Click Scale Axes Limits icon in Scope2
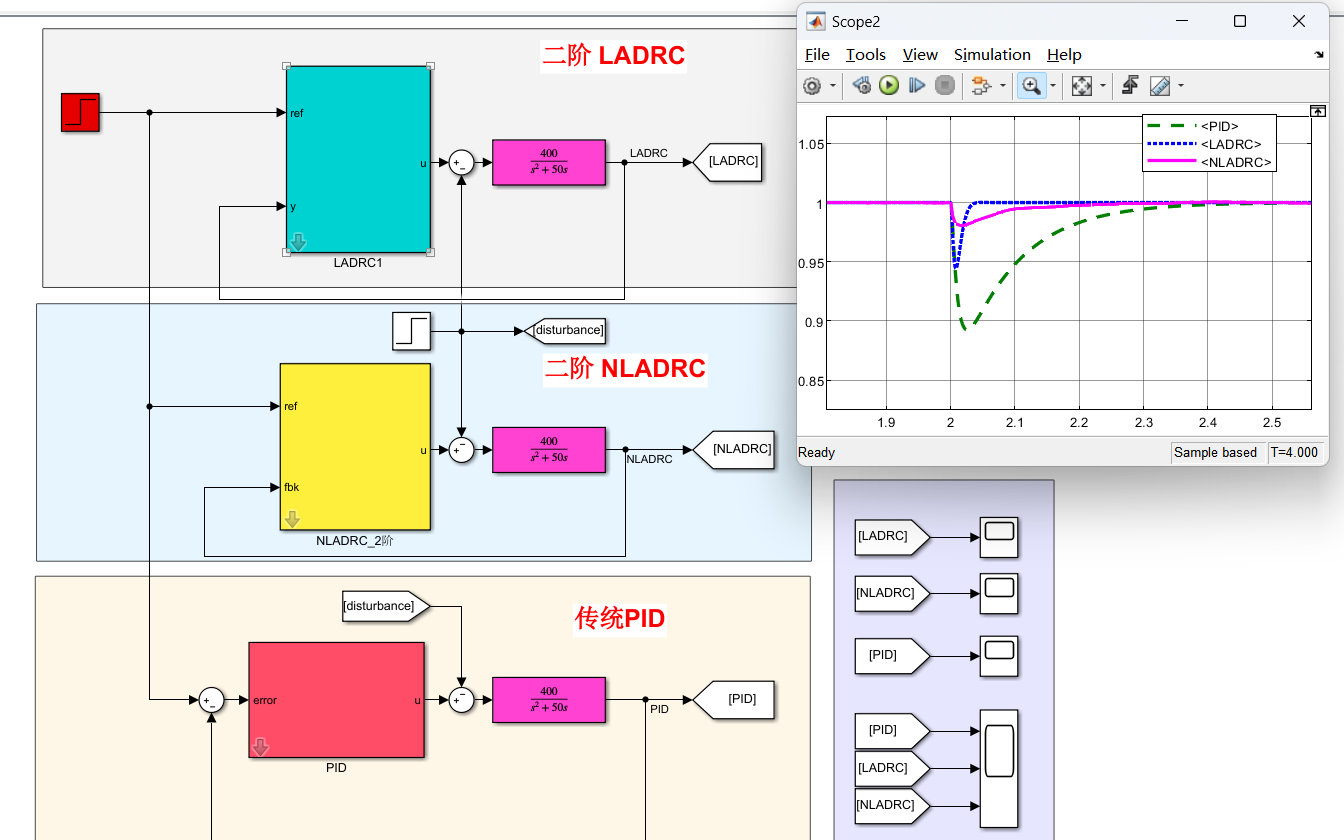Screen dimensions: 1344x840 tap(1081, 86)
